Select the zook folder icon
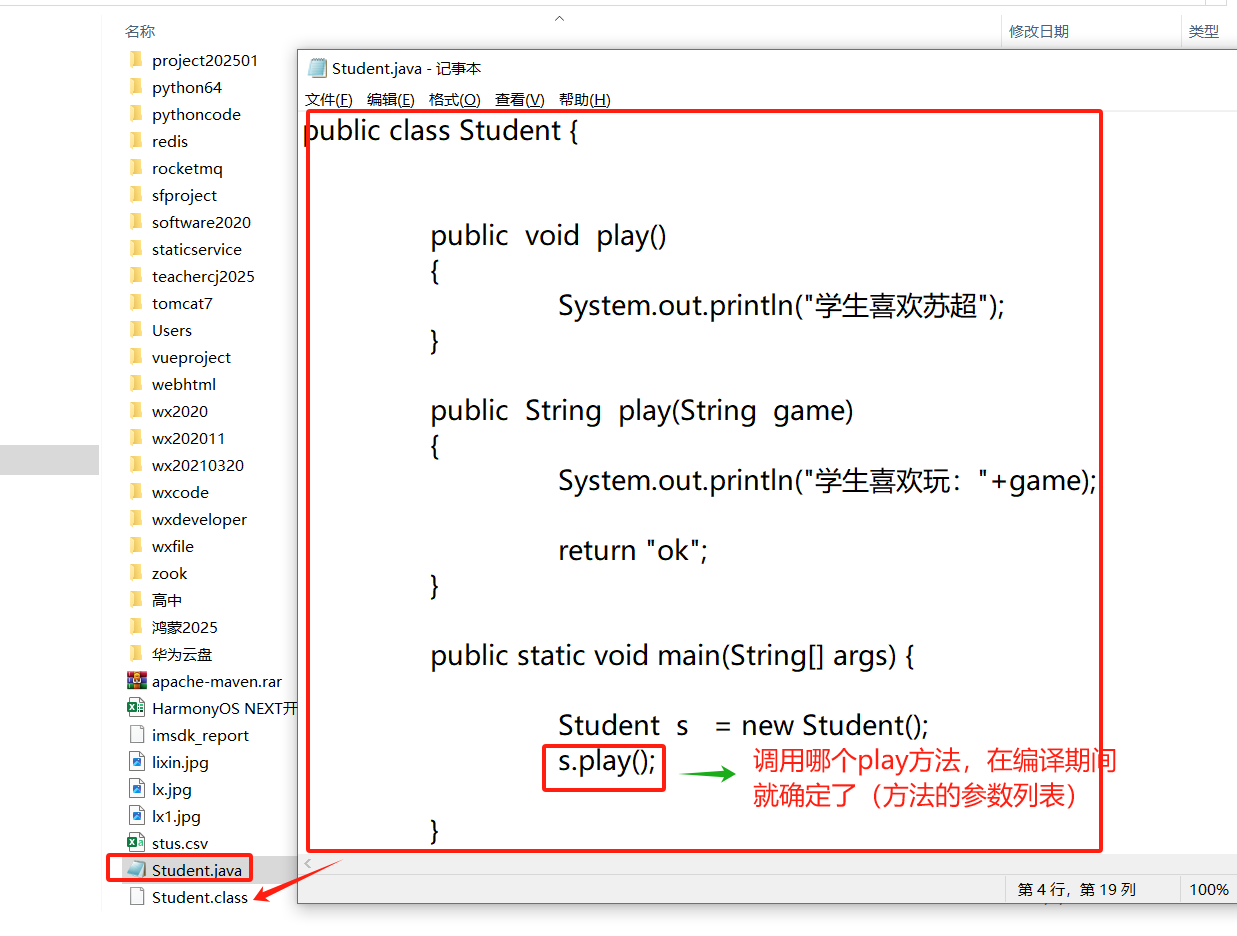Screen dimensions: 1237x936 click(x=136, y=573)
